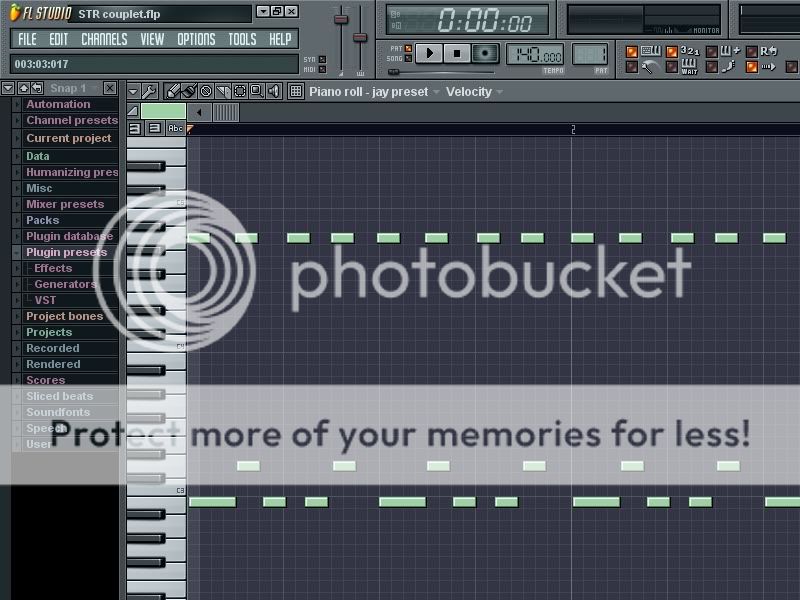Select the paint brush tool
This screenshot has height=600, width=800.
coord(188,91)
